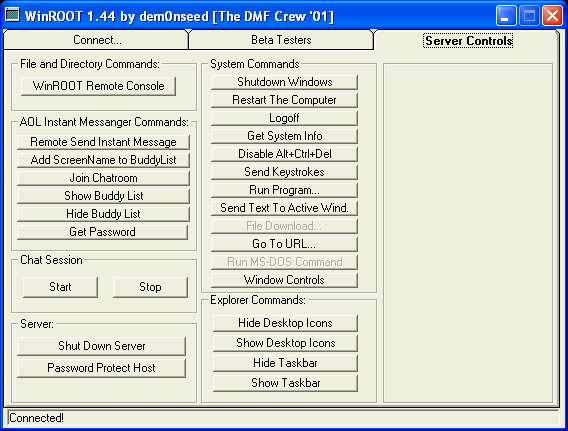Click Get System Info button
Screen dimensions: 568x431
[x=284, y=136]
